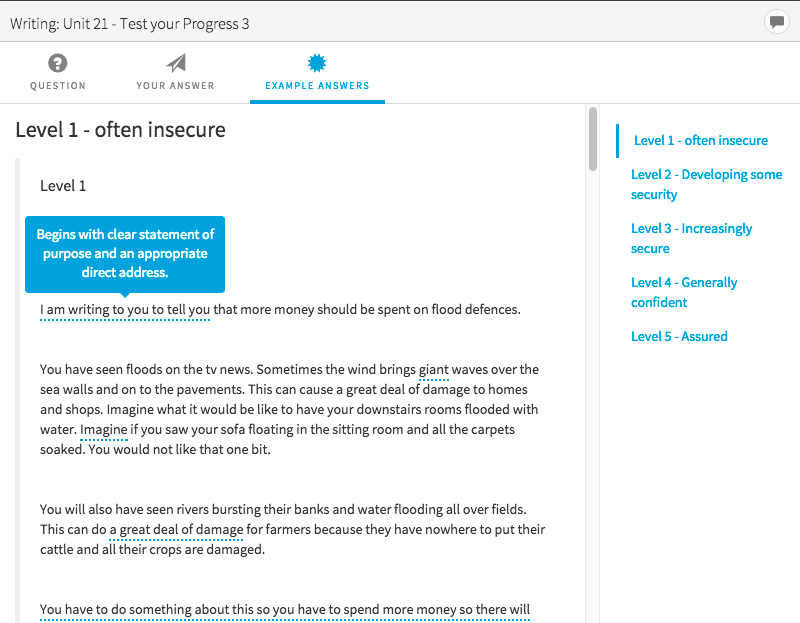Open Level 3 - Increasingly secure link

[691, 238]
